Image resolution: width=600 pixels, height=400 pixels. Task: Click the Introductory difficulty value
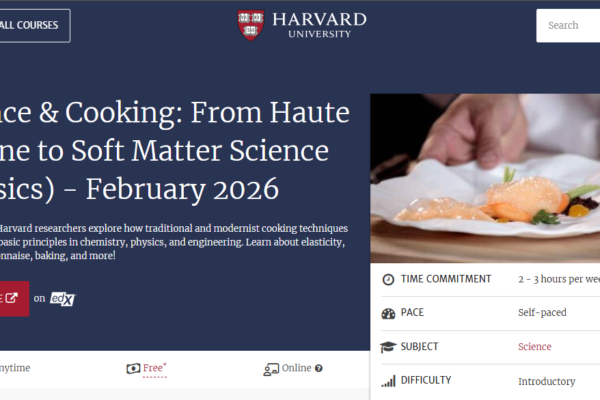click(546, 381)
